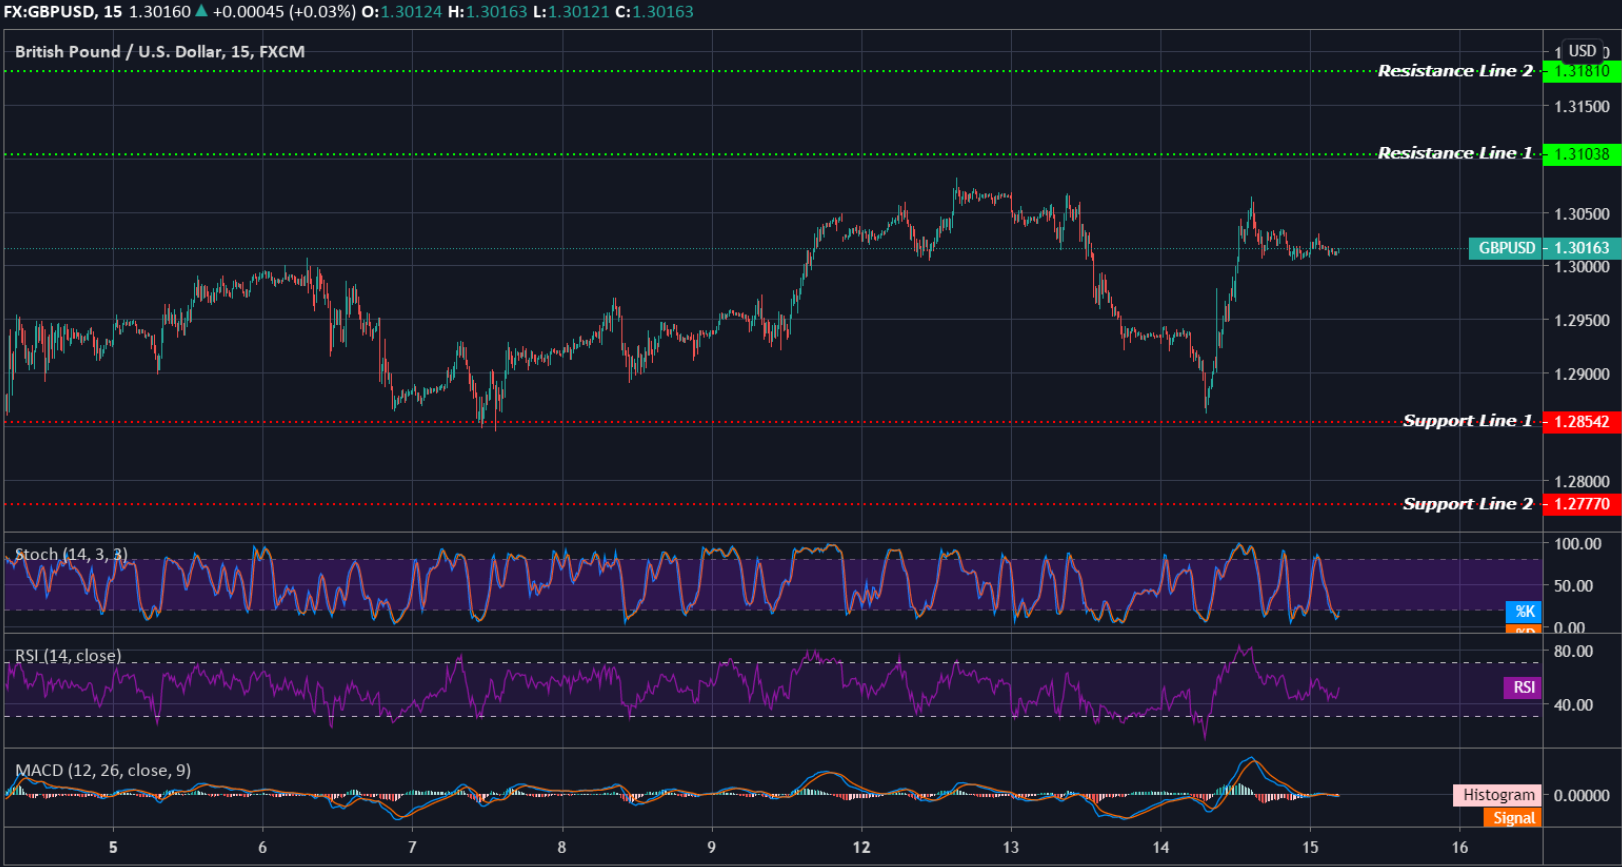1622x867 pixels.
Task: Open the USD currency selector
Action: point(1582,51)
